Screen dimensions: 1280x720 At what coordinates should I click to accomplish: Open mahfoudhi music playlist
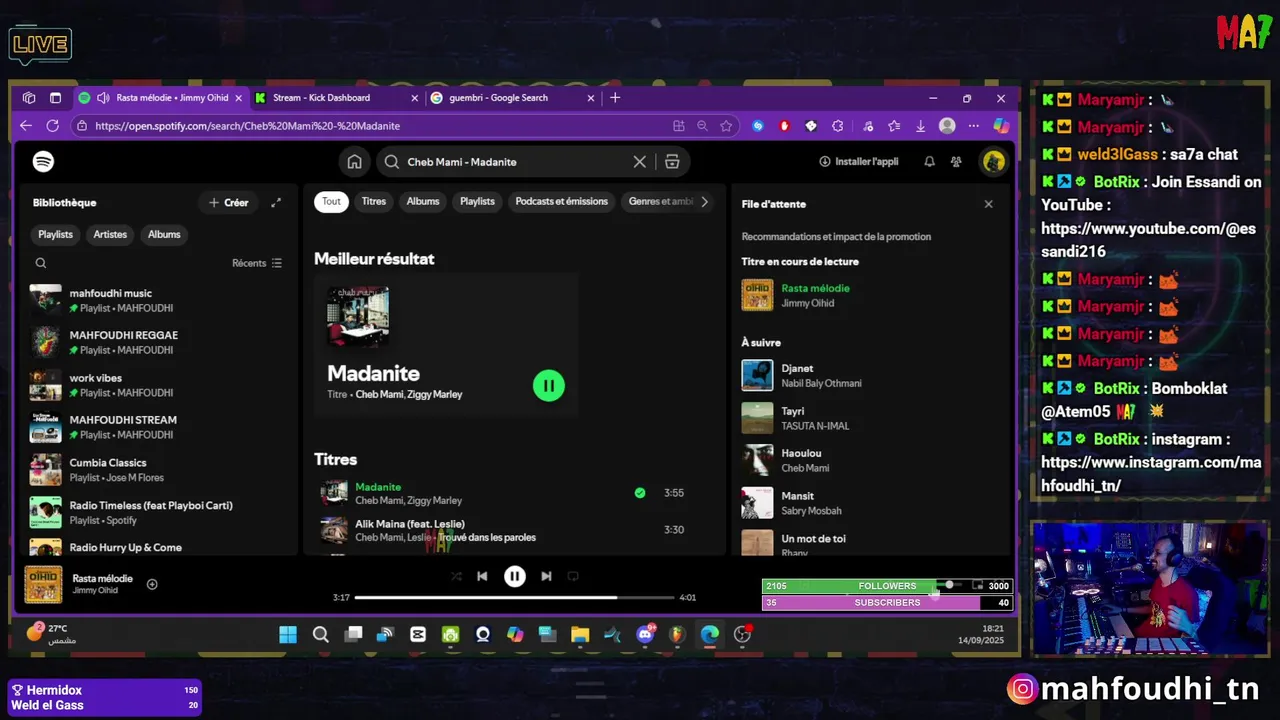158,300
